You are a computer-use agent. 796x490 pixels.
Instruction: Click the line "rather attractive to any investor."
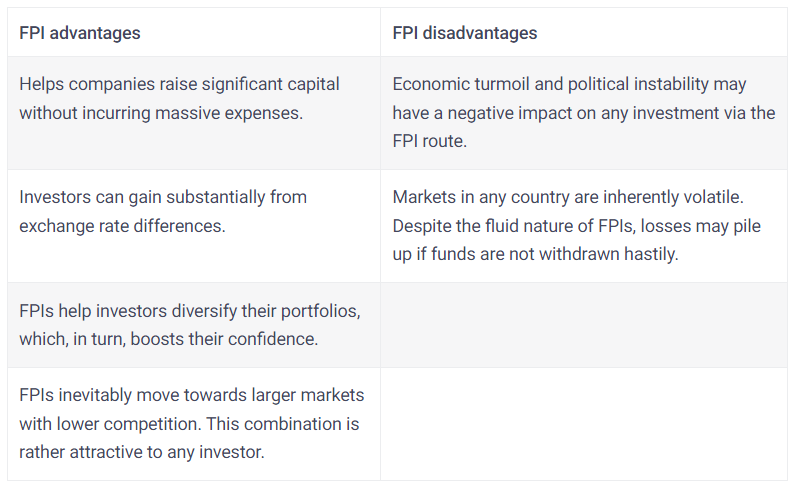[x=141, y=452]
